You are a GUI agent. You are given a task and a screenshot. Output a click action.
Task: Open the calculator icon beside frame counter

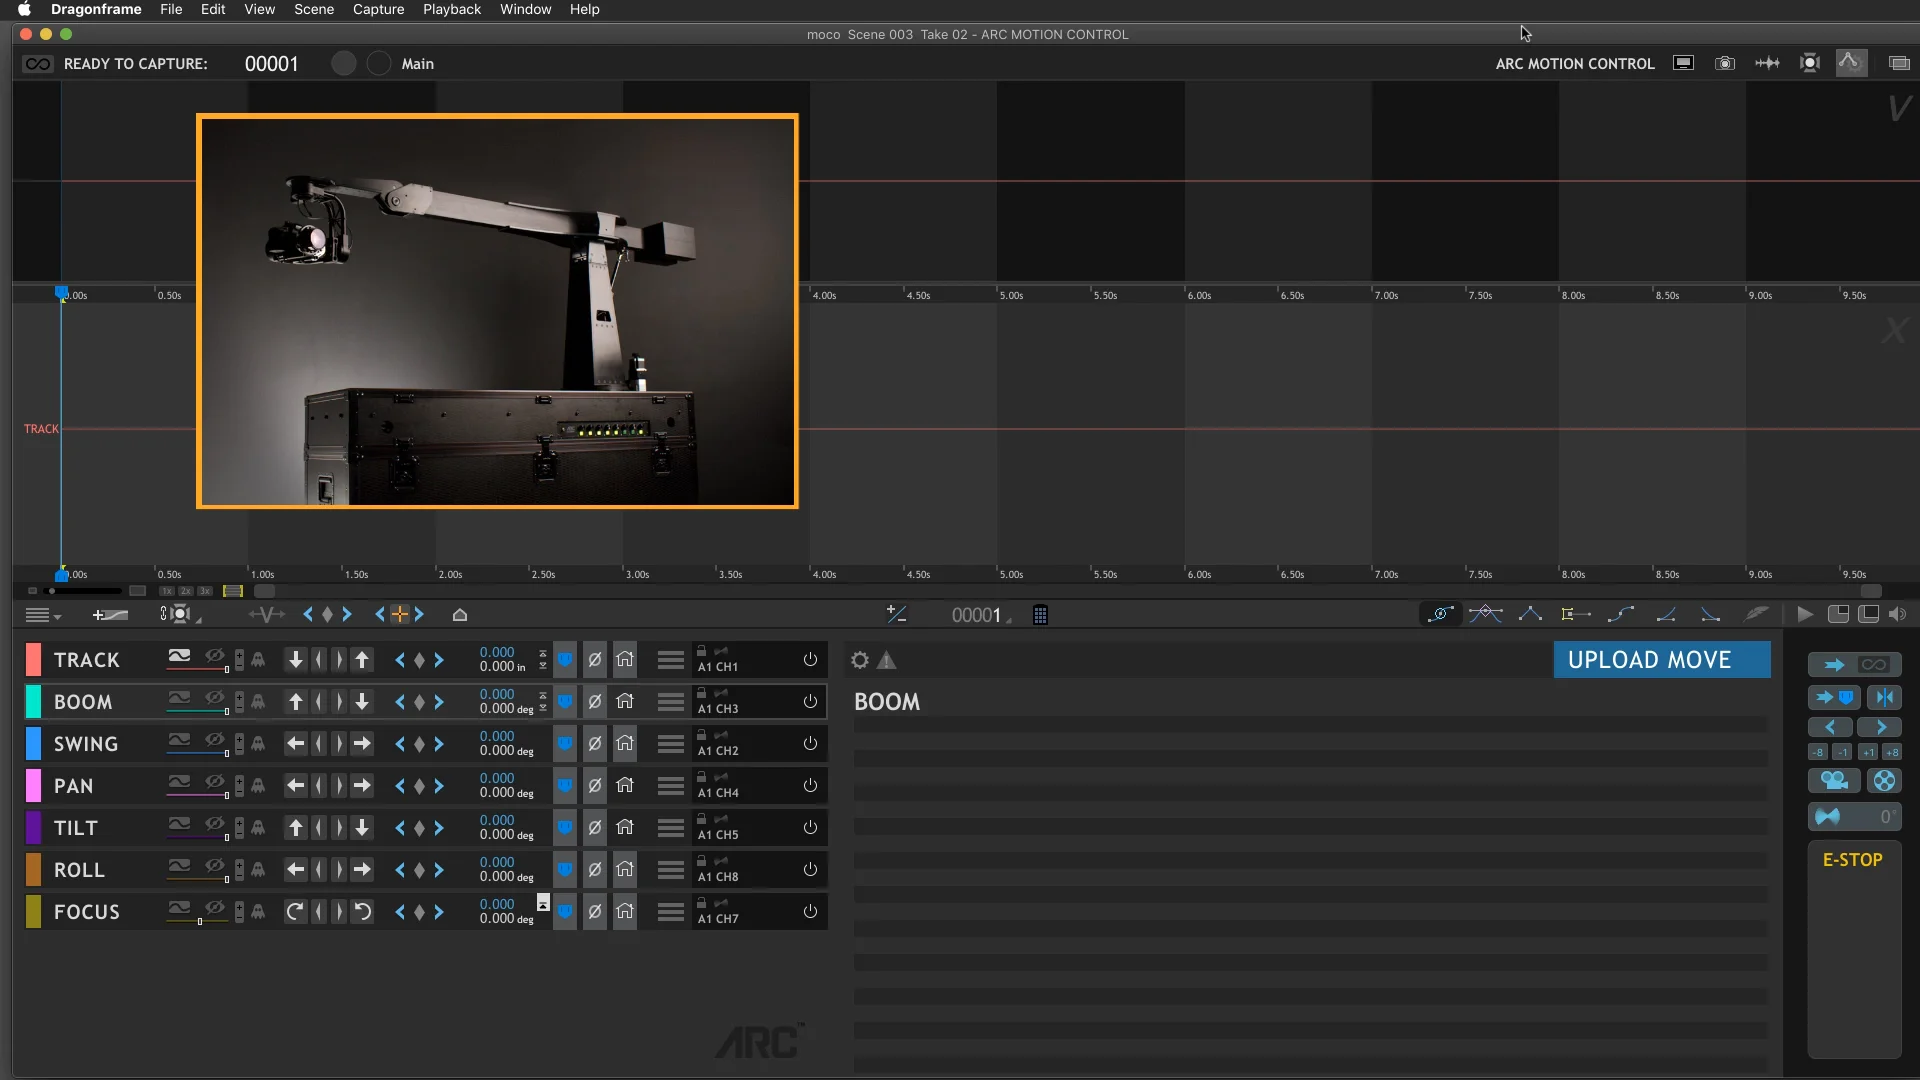pos(1040,615)
